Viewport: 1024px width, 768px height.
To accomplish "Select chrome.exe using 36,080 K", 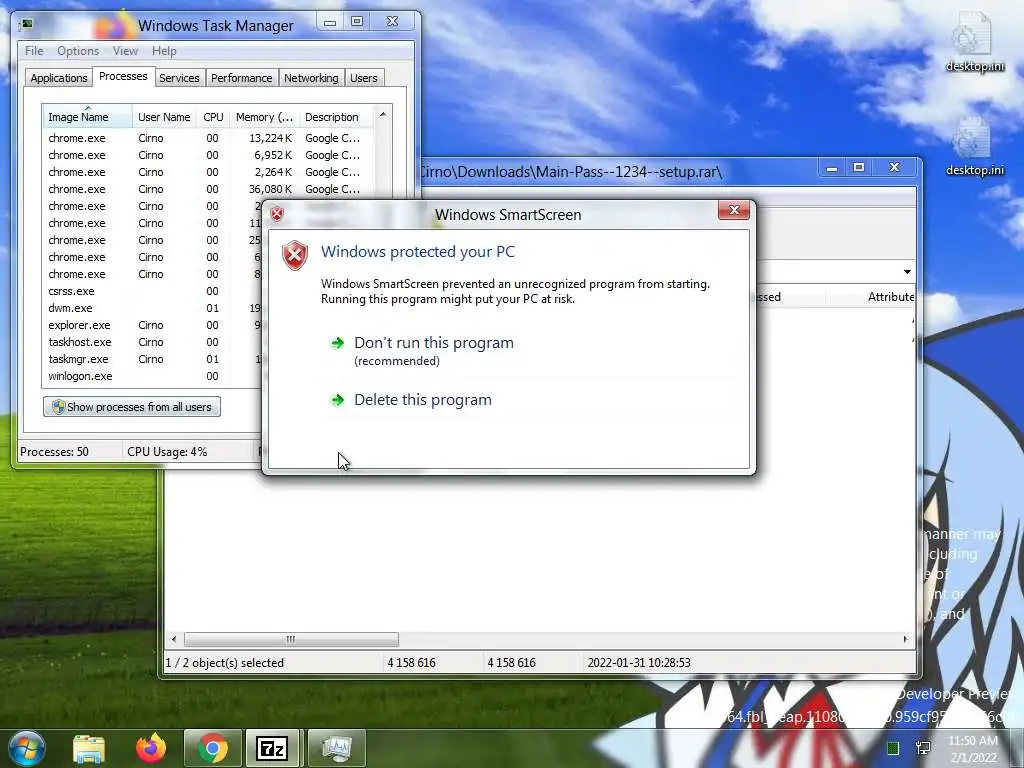I will [209, 189].
